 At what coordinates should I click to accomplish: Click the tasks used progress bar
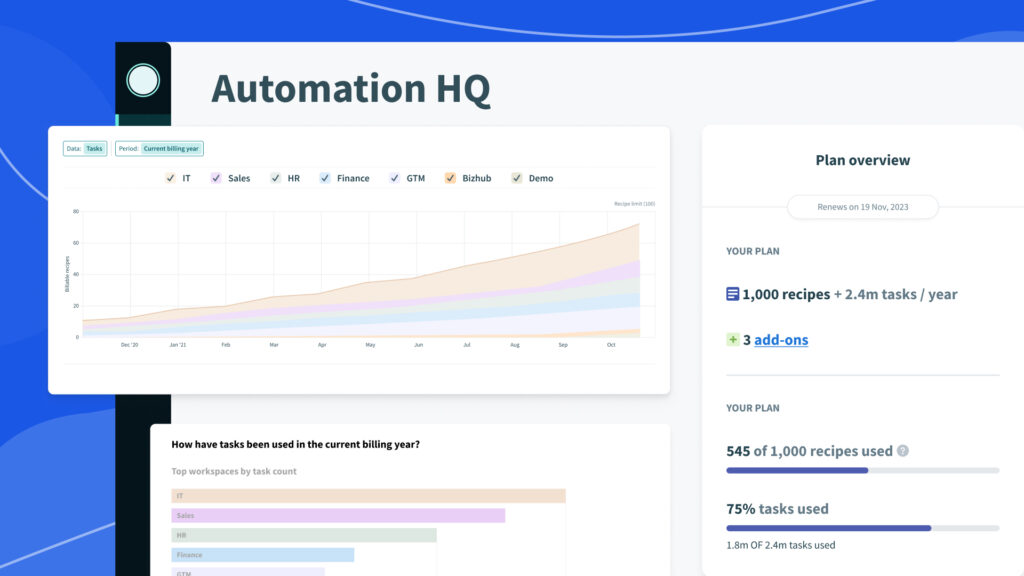tap(862, 528)
